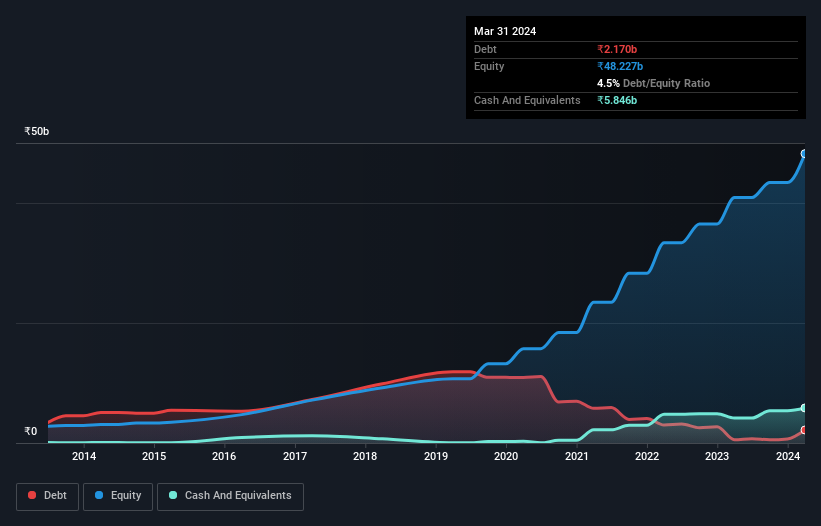Click the 2018 x-axis label
Viewport: 821px width, 526px height.
(365, 456)
